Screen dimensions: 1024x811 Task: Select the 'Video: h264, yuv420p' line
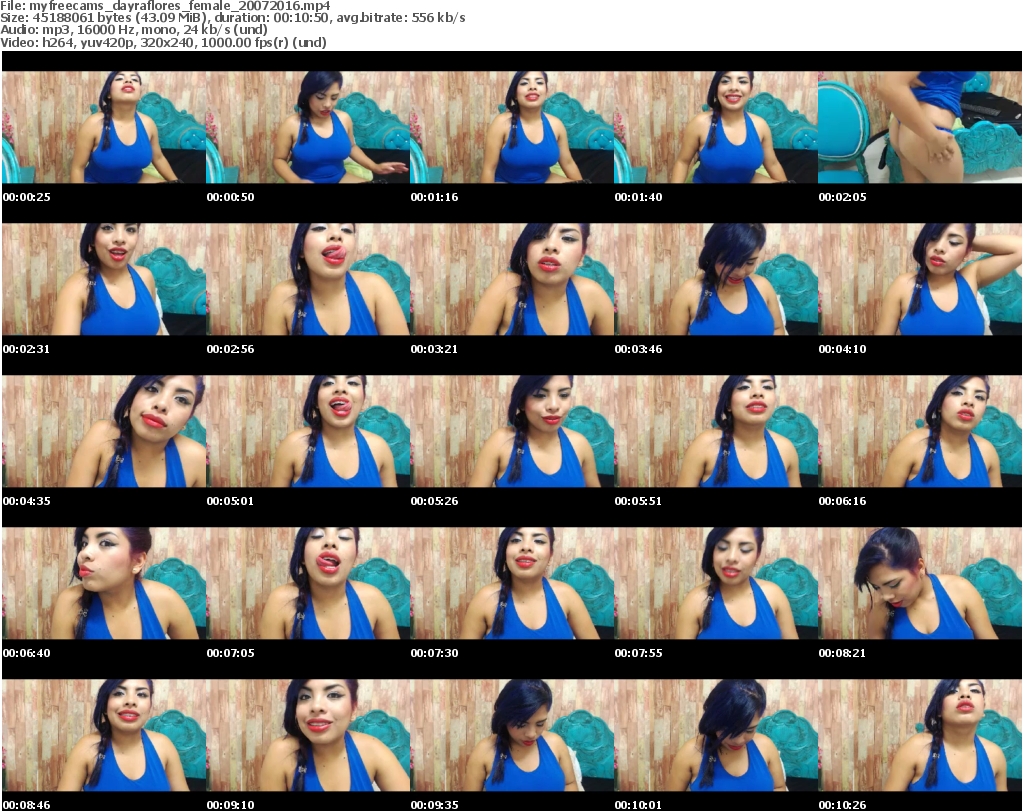tap(163, 42)
